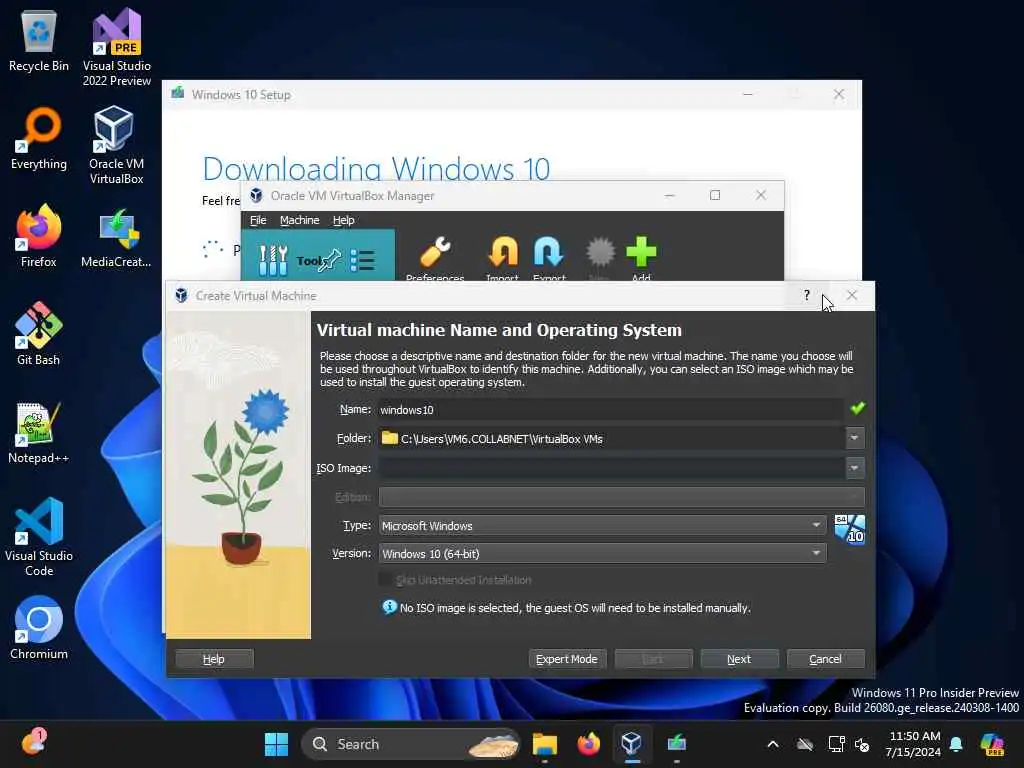Image resolution: width=1024 pixels, height=768 pixels.
Task: Open notification bell in system tray
Action: [956, 744]
